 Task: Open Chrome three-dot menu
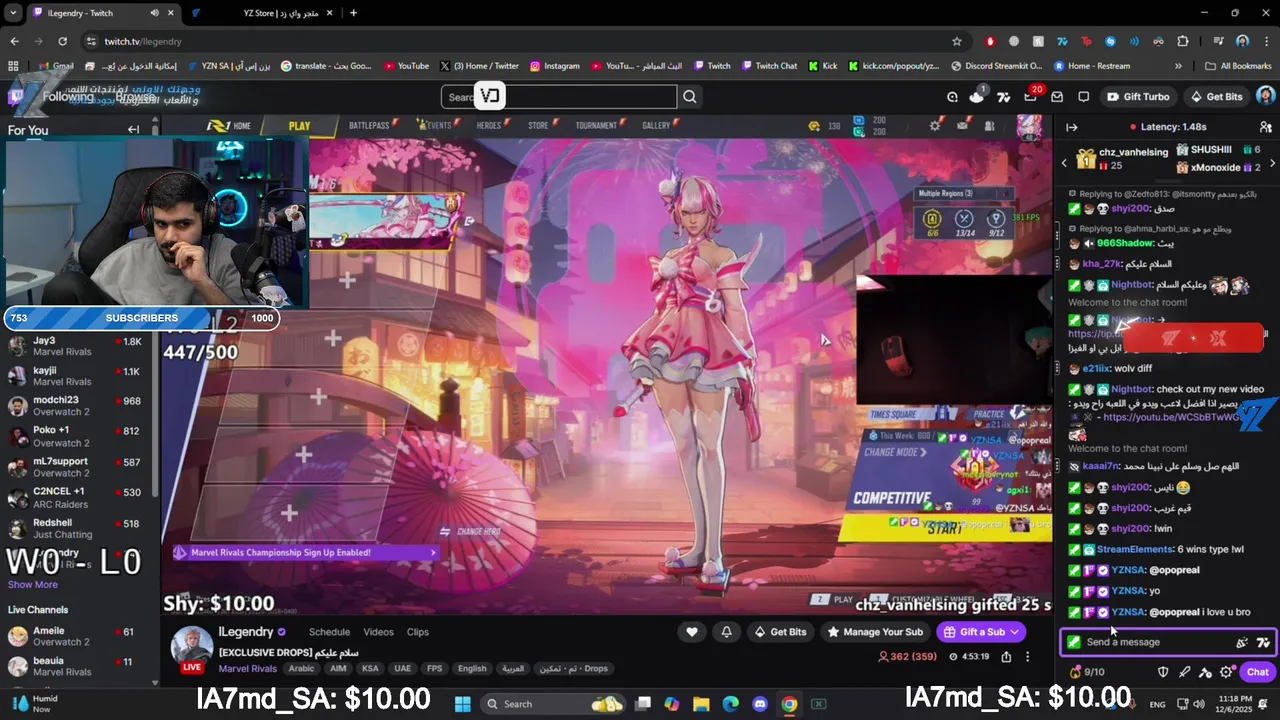1266,41
